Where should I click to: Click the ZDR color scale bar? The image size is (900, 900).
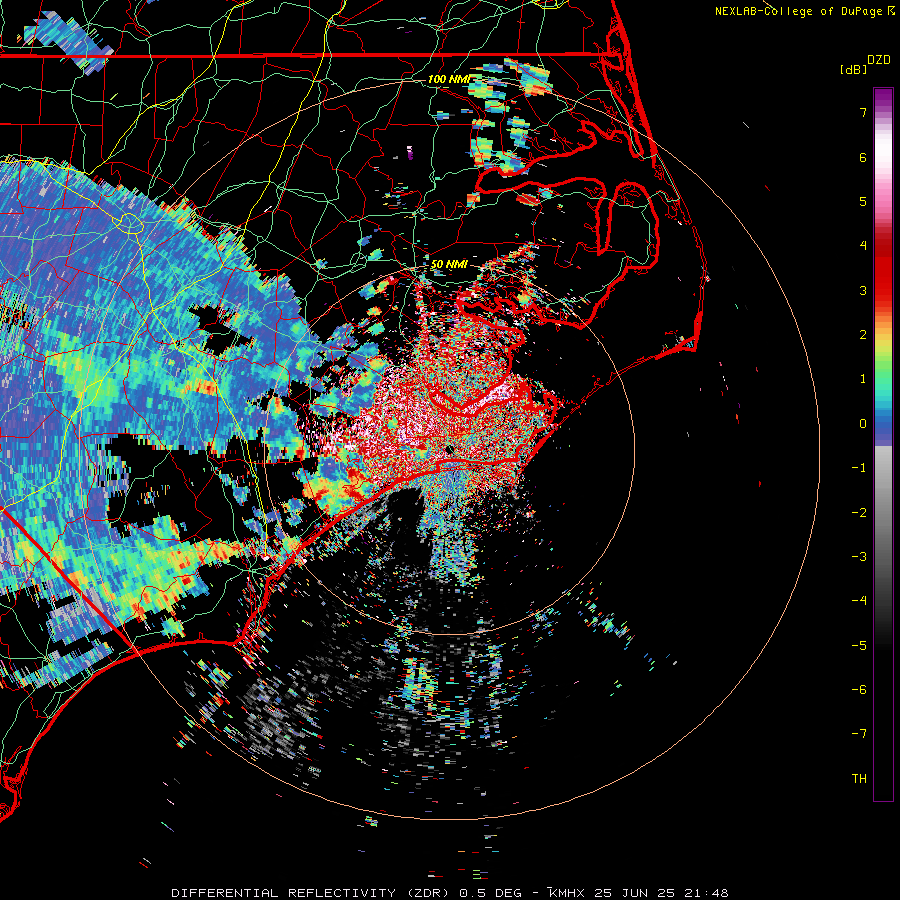pyautogui.click(x=883, y=444)
